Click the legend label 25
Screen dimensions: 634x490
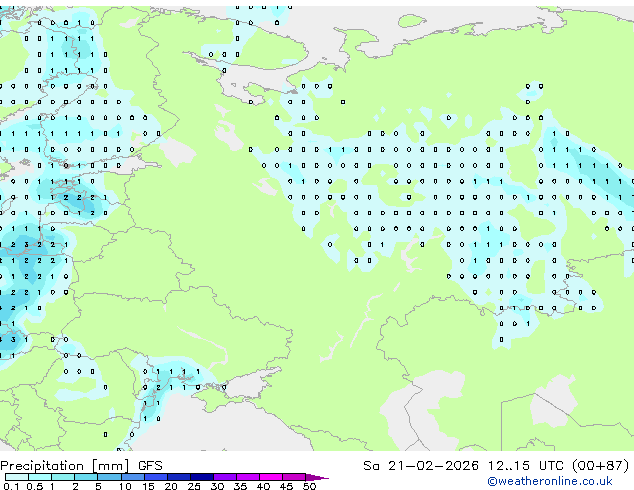[x=194, y=486]
